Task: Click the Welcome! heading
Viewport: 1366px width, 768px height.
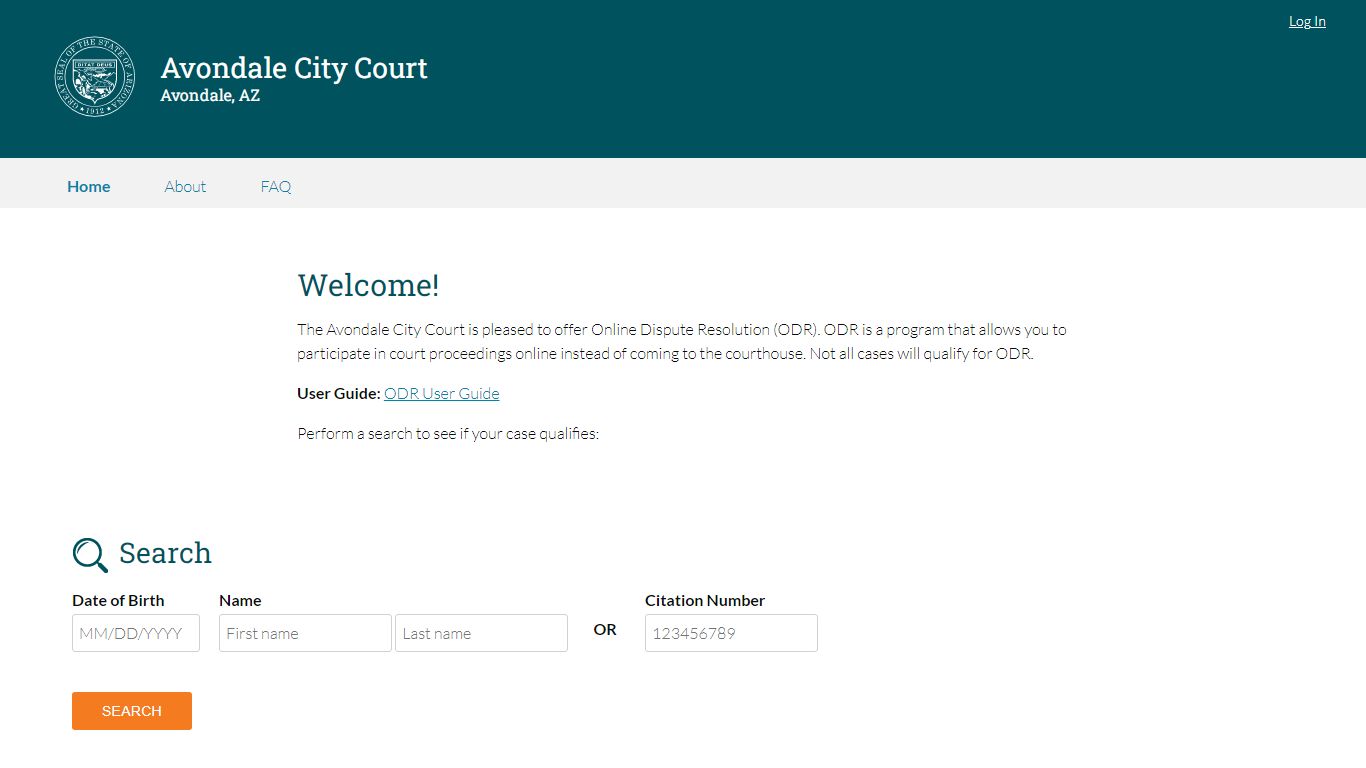Action: 368,285
